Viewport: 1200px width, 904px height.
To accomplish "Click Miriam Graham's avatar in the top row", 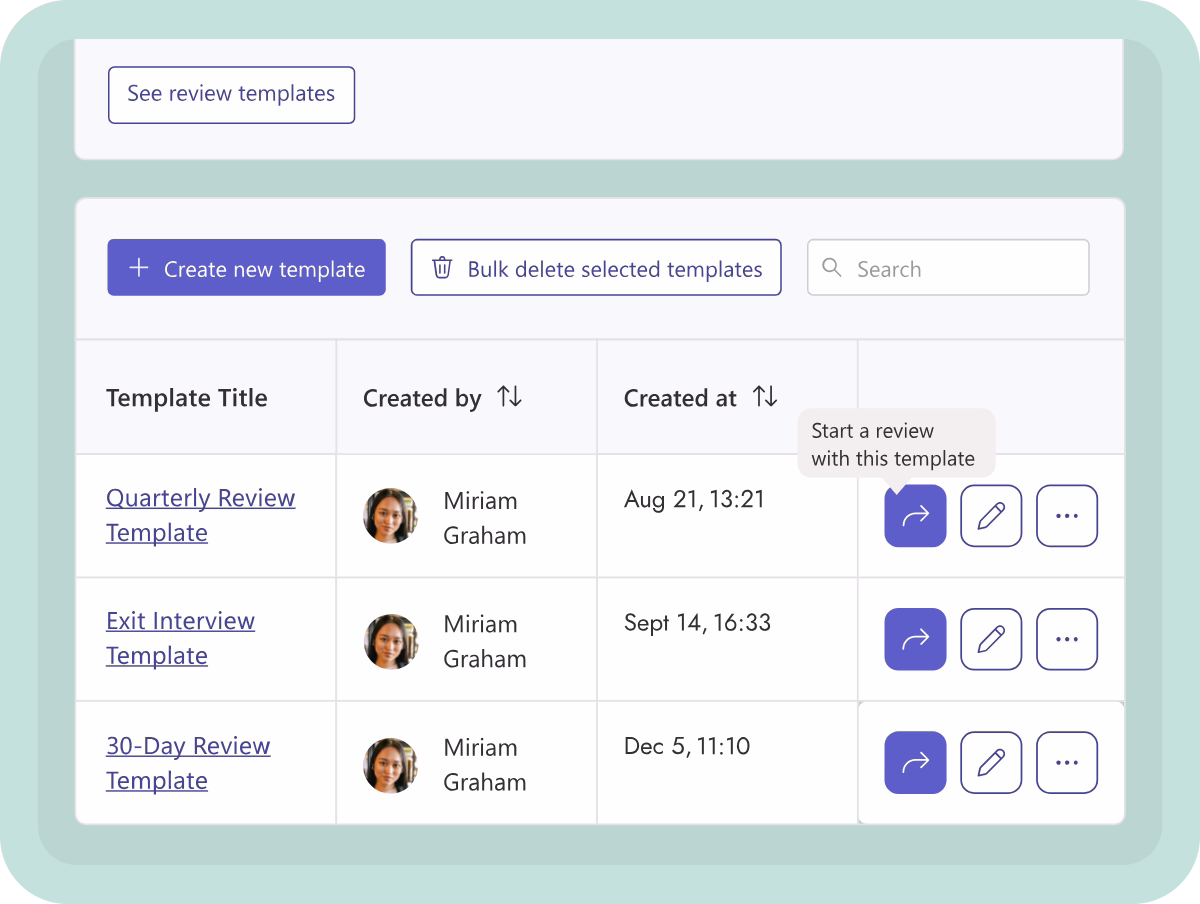I will coord(391,516).
